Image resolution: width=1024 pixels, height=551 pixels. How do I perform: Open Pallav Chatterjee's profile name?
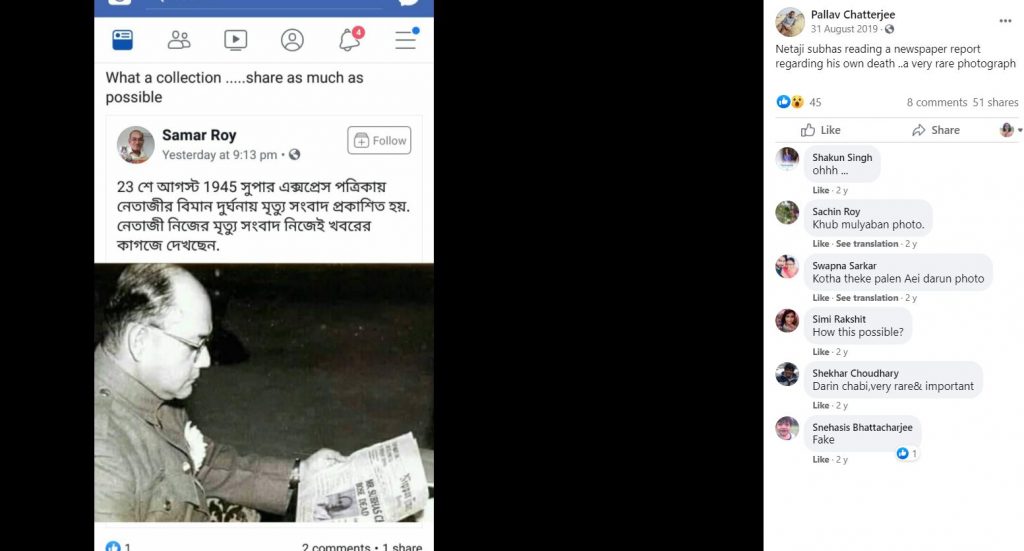(x=853, y=14)
